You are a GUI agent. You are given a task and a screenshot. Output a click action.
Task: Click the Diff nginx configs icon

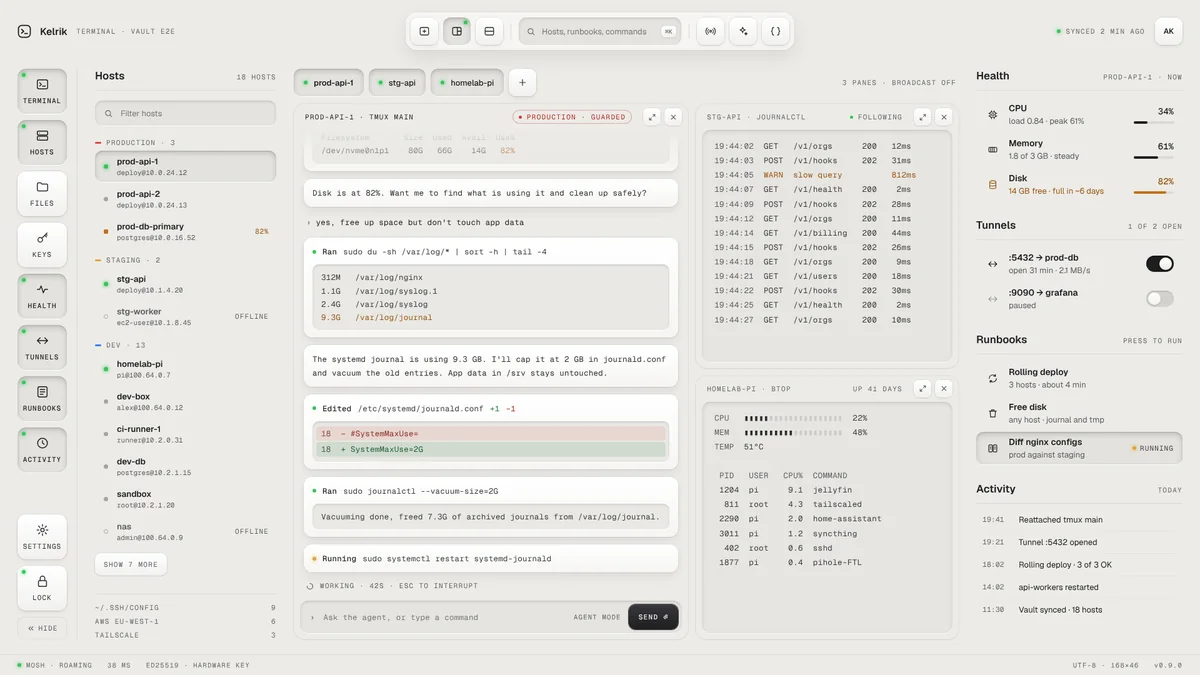(992, 448)
